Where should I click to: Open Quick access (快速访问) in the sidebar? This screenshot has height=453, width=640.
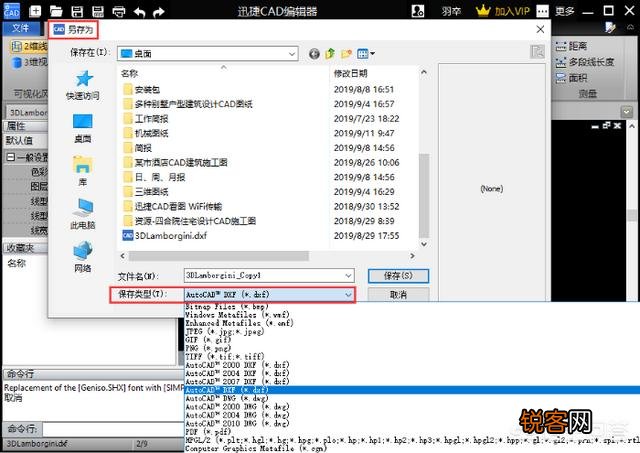82,86
